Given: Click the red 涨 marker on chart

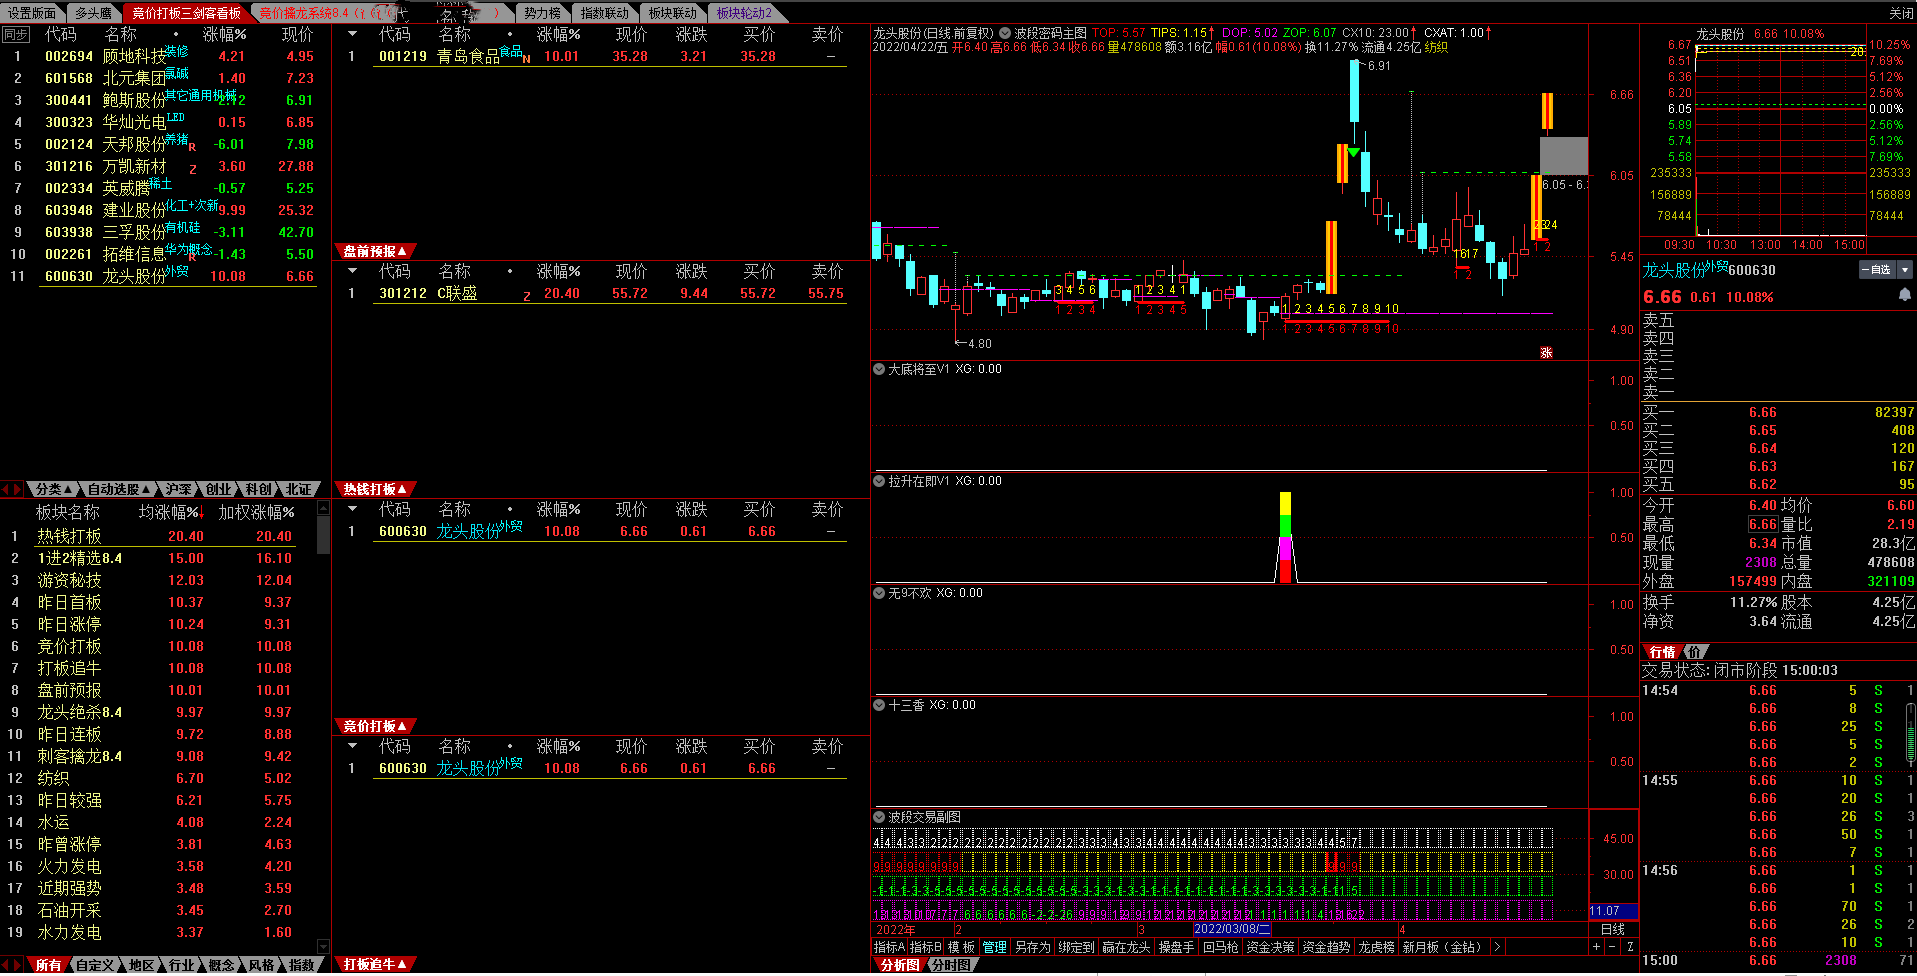Looking at the screenshot, I should pos(1546,353).
